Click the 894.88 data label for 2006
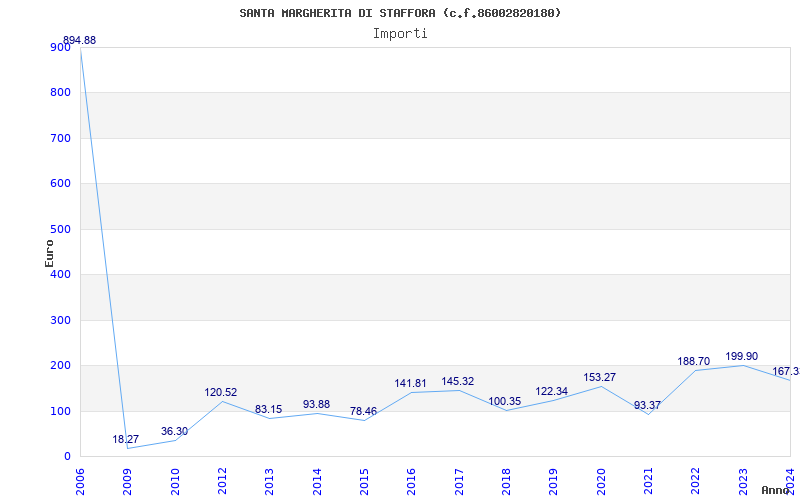Image resolution: width=800 pixels, height=500 pixels. coord(79,40)
